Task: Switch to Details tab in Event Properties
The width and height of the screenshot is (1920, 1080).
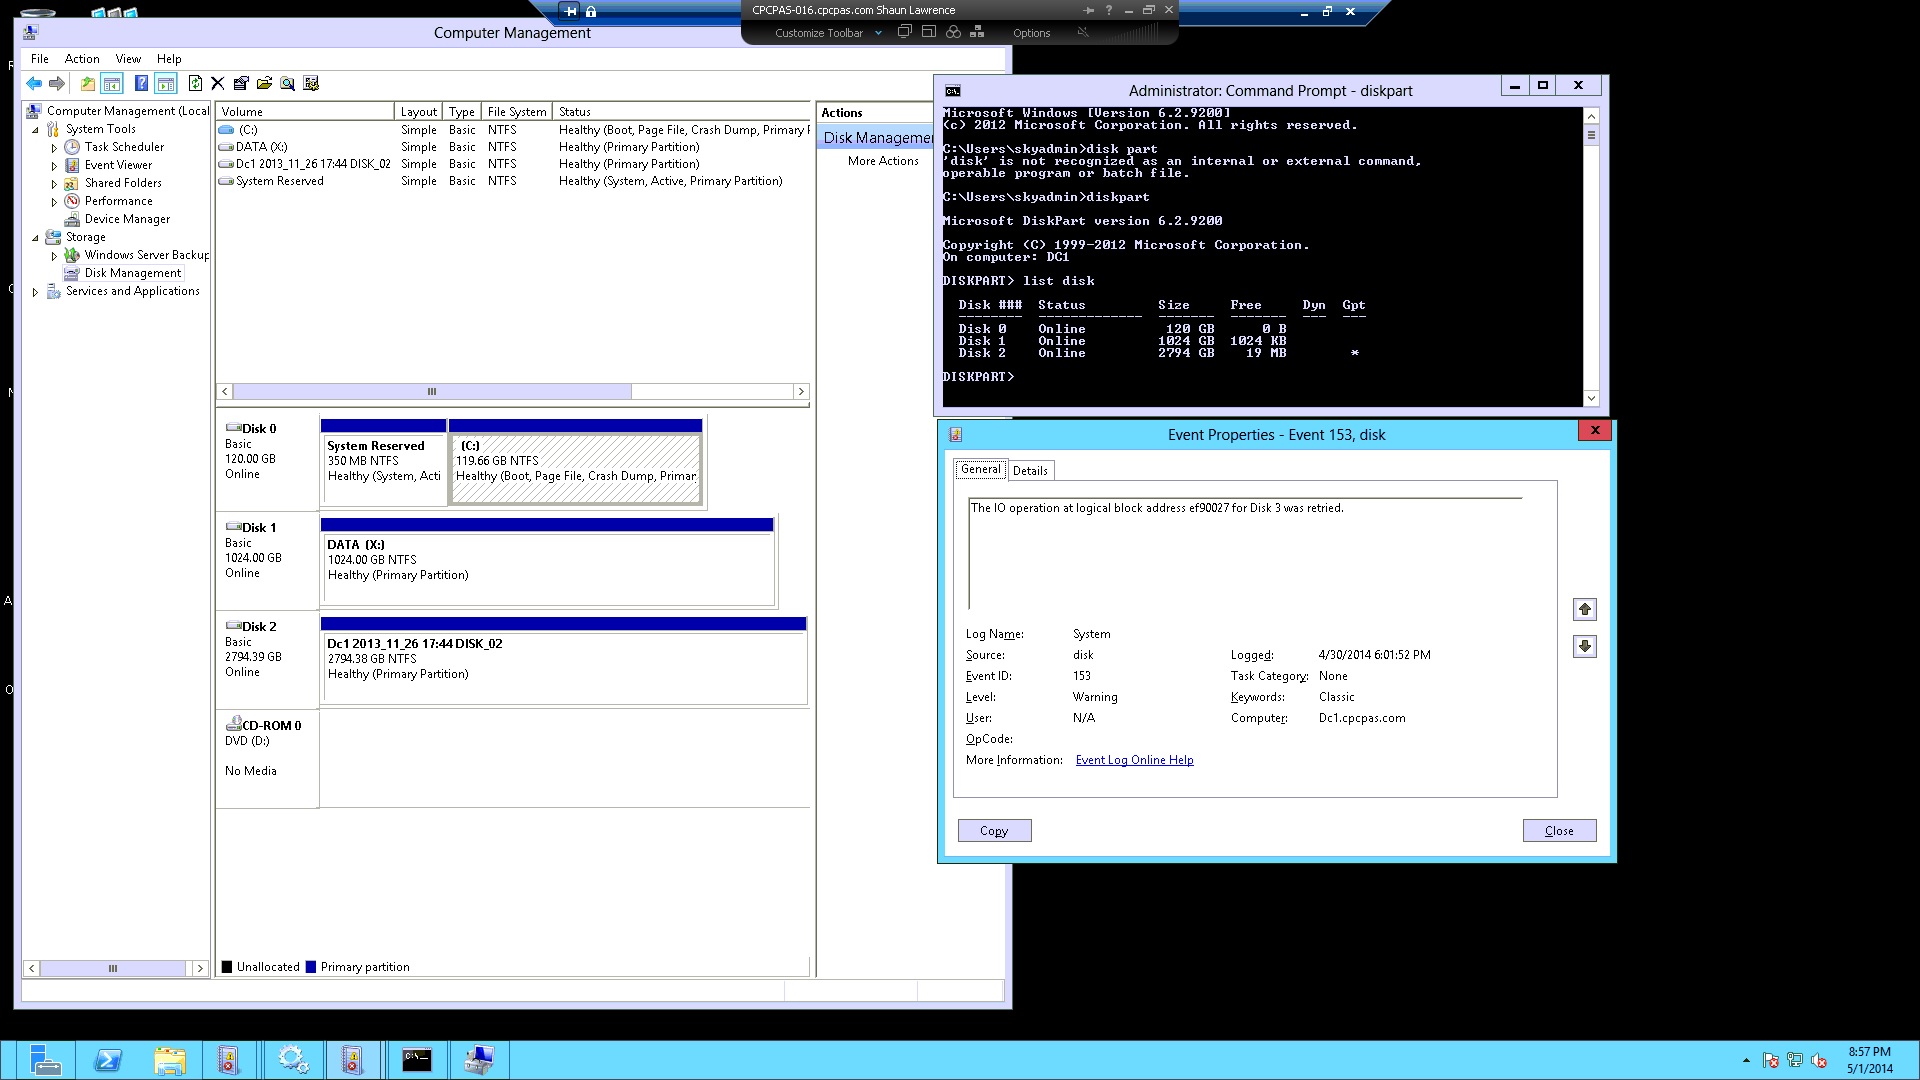Action: pyautogui.click(x=1030, y=471)
